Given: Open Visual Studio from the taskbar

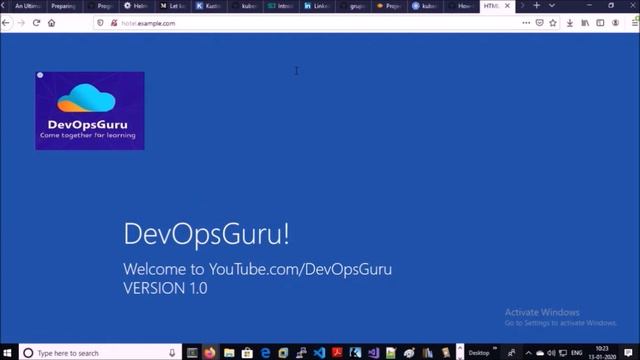Looking at the screenshot, I should point(373,353).
